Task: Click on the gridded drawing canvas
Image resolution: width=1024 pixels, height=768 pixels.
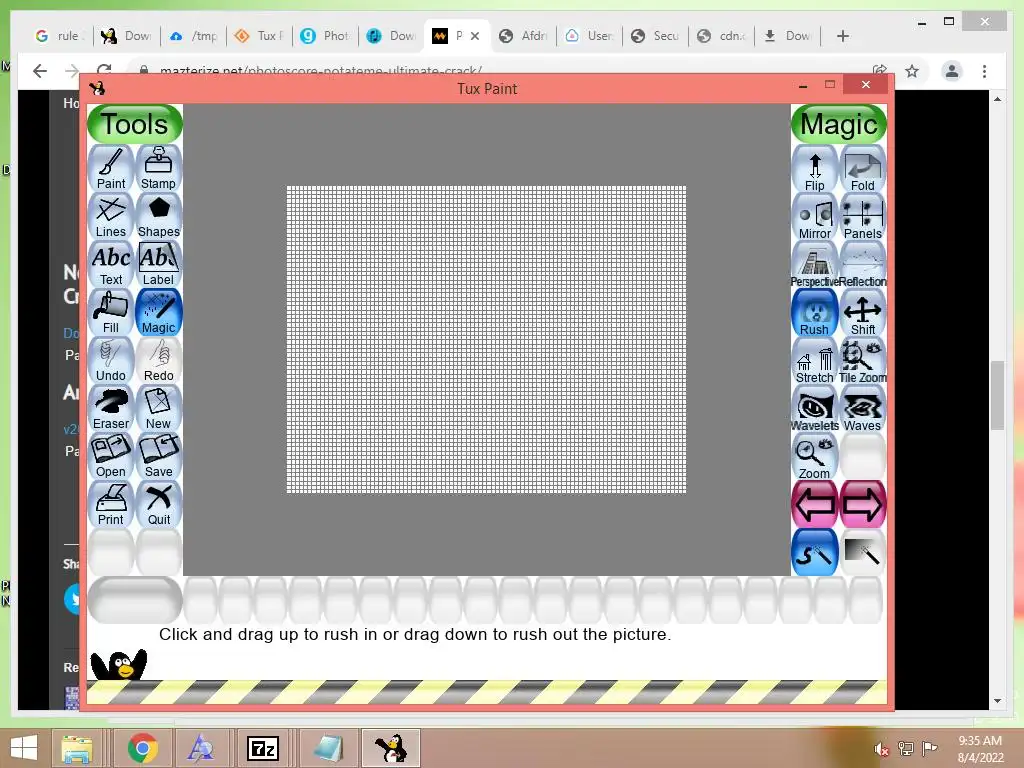Action: point(487,340)
